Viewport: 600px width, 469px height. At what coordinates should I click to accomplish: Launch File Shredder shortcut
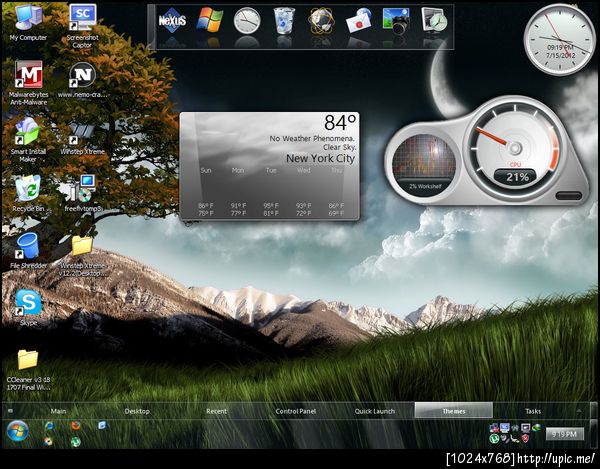coord(28,251)
